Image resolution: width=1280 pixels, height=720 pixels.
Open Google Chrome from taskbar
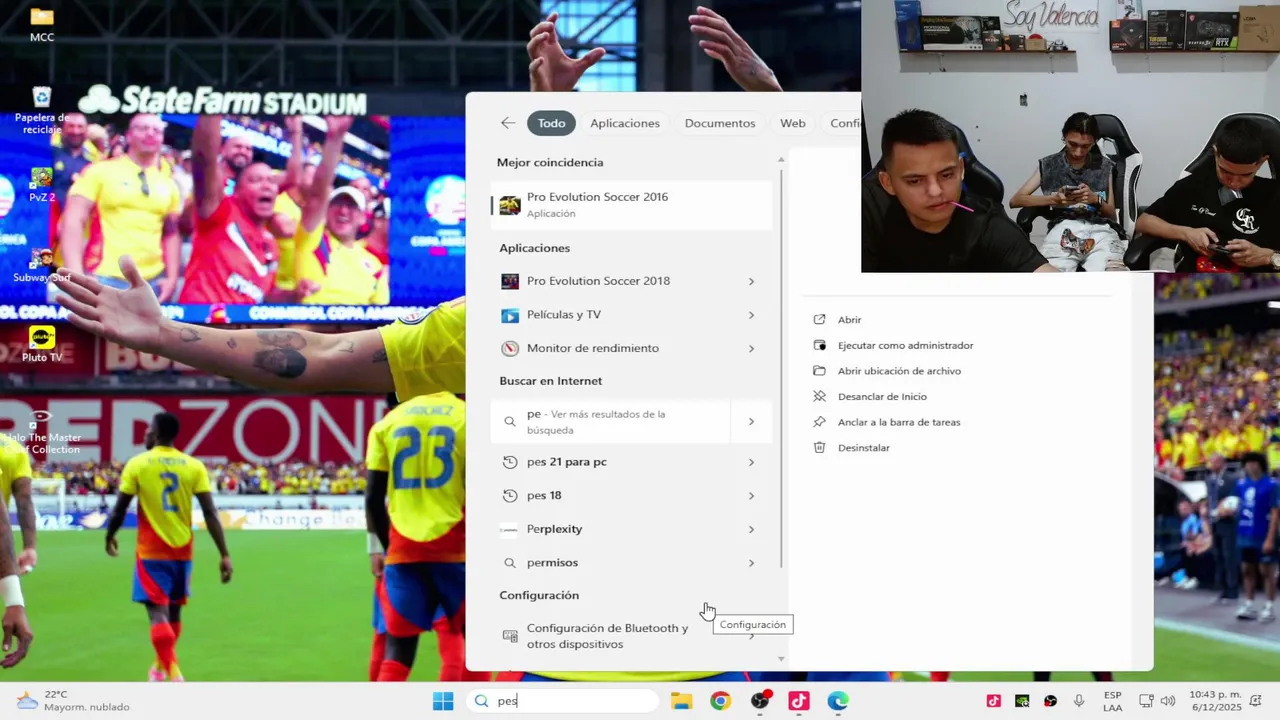[x=720, y=701]
